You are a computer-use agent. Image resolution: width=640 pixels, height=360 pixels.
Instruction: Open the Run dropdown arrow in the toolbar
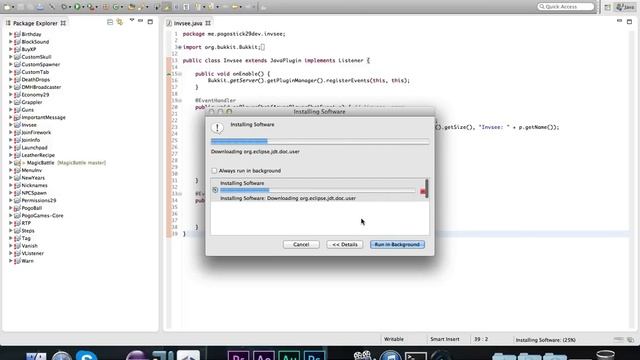(83, 7)
